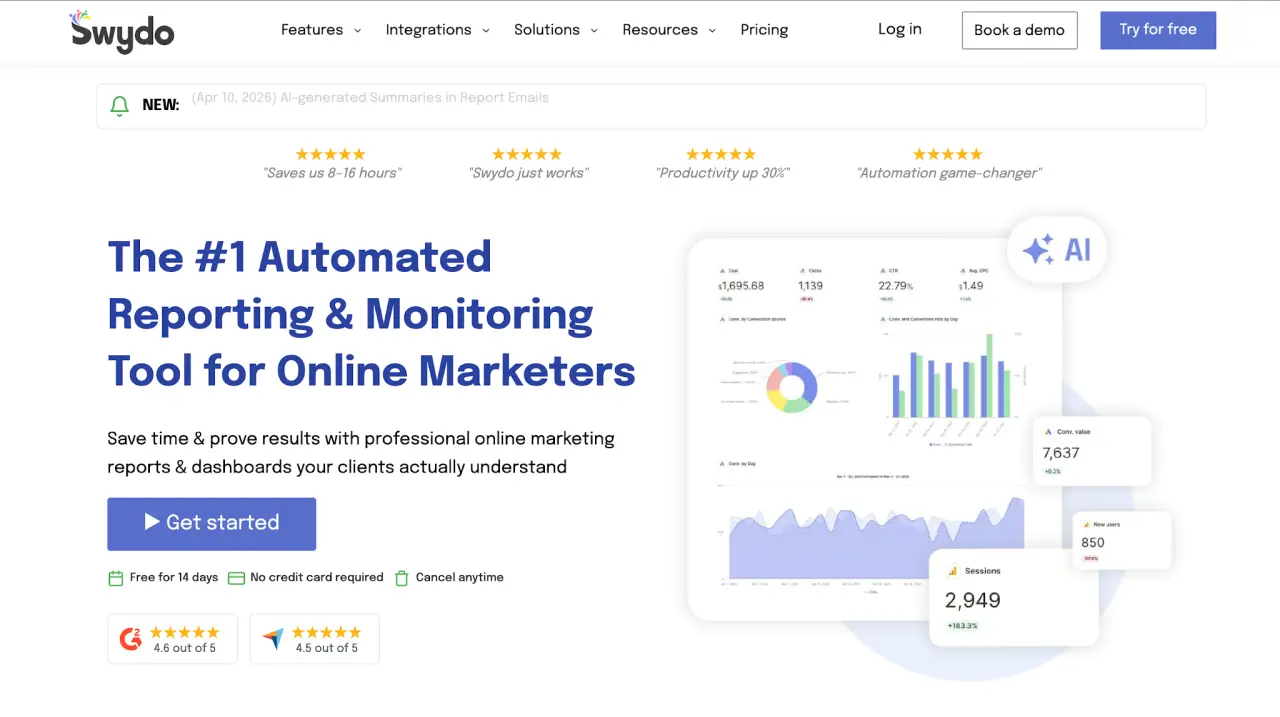Click "No credit card required" text
1280x717 pixels.
[317, 577]
